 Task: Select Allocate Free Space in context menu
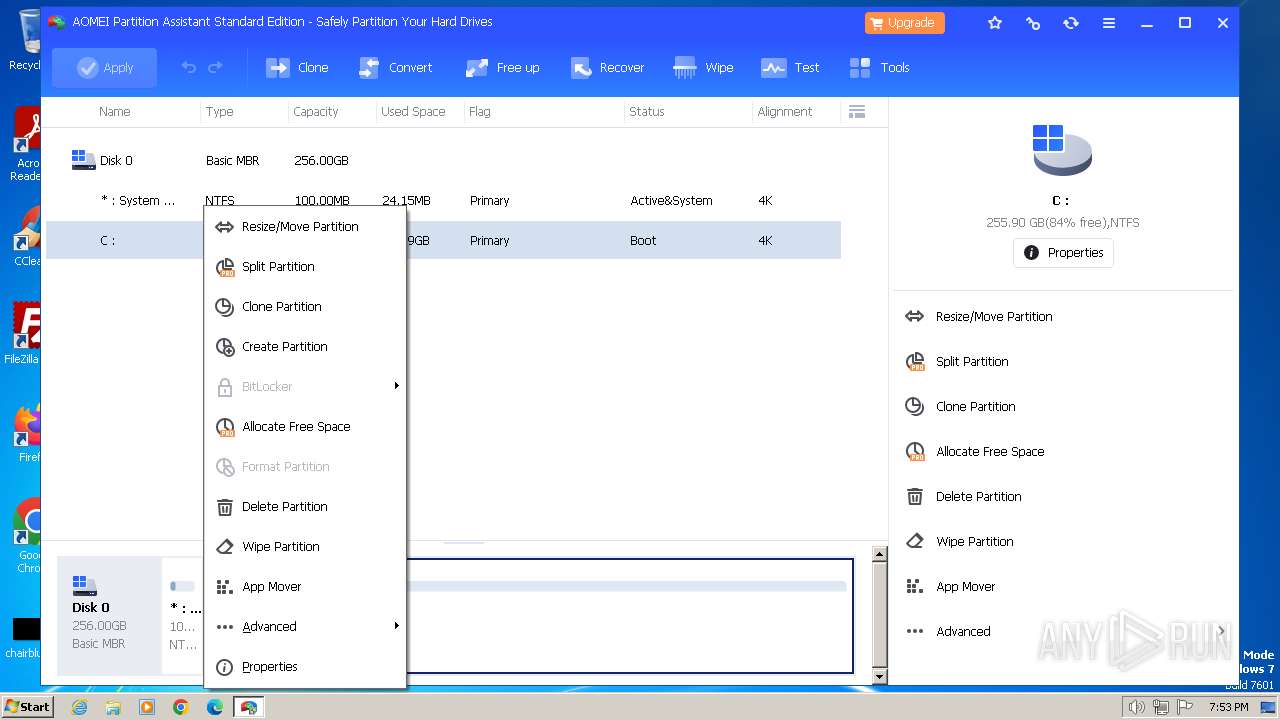(305, 427)
